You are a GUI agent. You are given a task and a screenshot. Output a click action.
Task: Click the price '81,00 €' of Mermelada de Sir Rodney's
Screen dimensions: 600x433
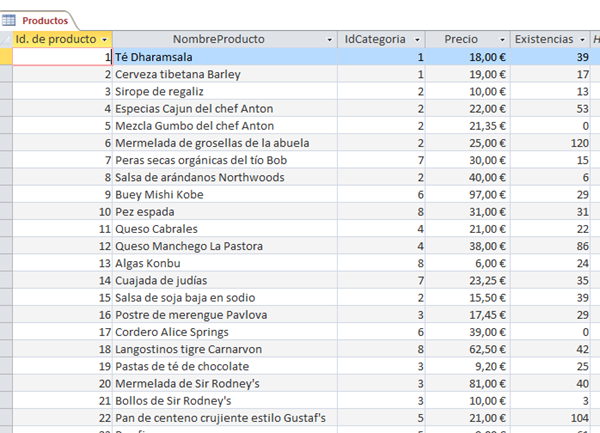point(468,384)
